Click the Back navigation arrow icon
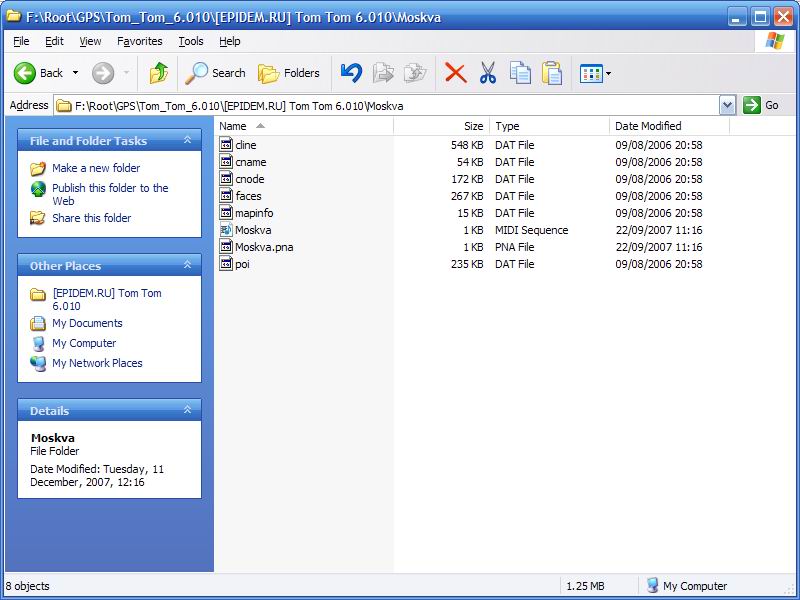Viewport: 800px width, 600px height. click(25, 73)
